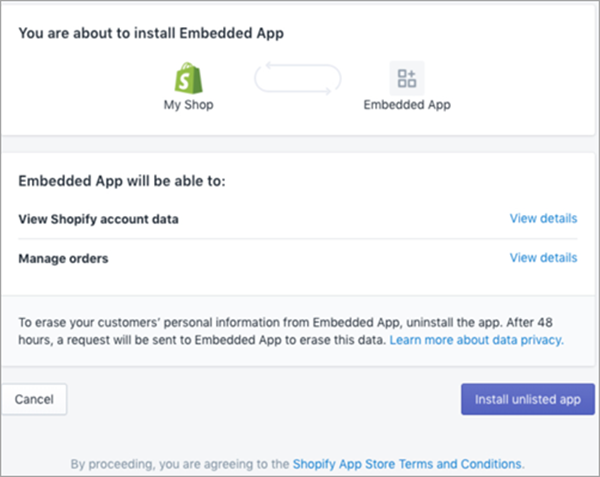Click the 'After 48 hours' sentence in notice
Image resolution: width=600 pixels, height=477 pixels.
click(200, 340)
